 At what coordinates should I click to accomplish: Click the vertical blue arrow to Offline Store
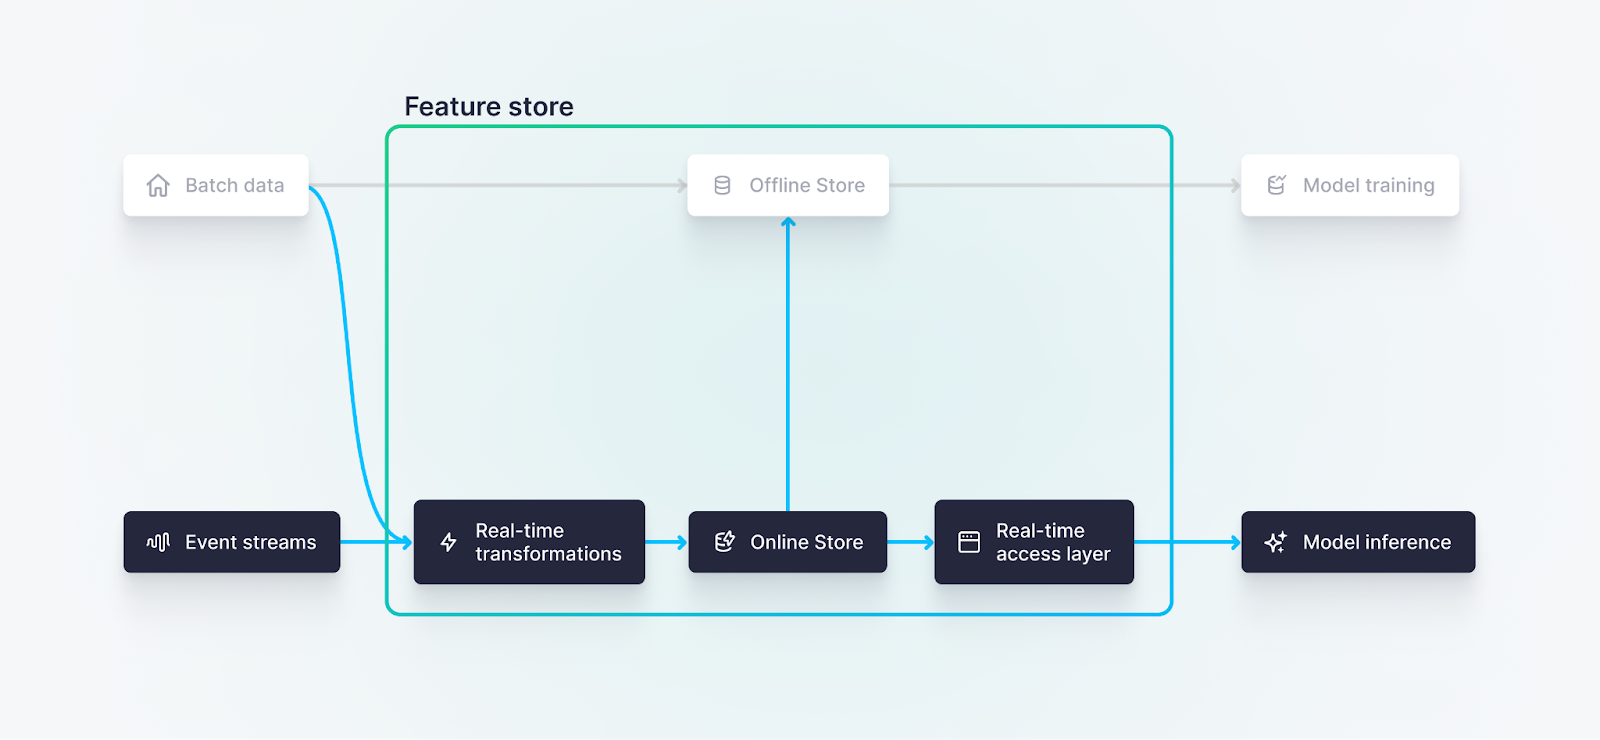click(788, 360)
